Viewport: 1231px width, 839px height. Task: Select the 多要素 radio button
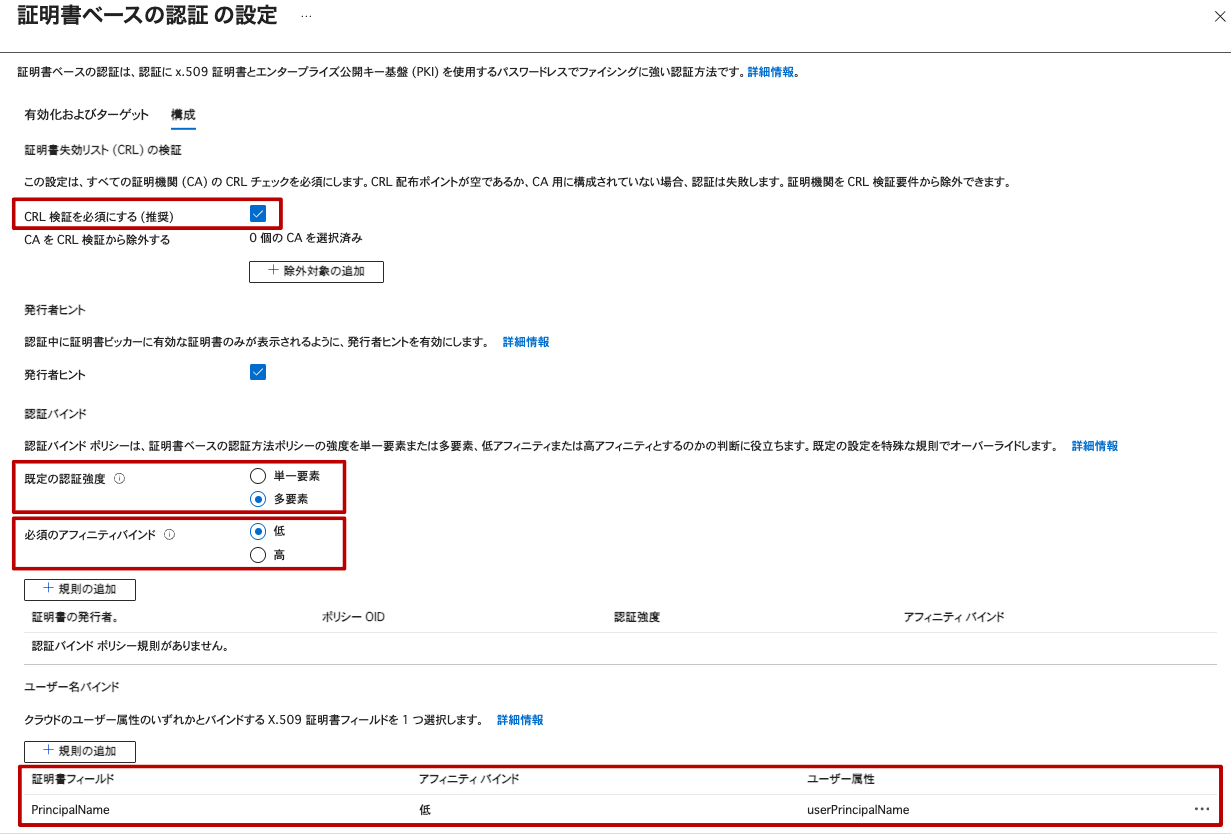(258, 499)
